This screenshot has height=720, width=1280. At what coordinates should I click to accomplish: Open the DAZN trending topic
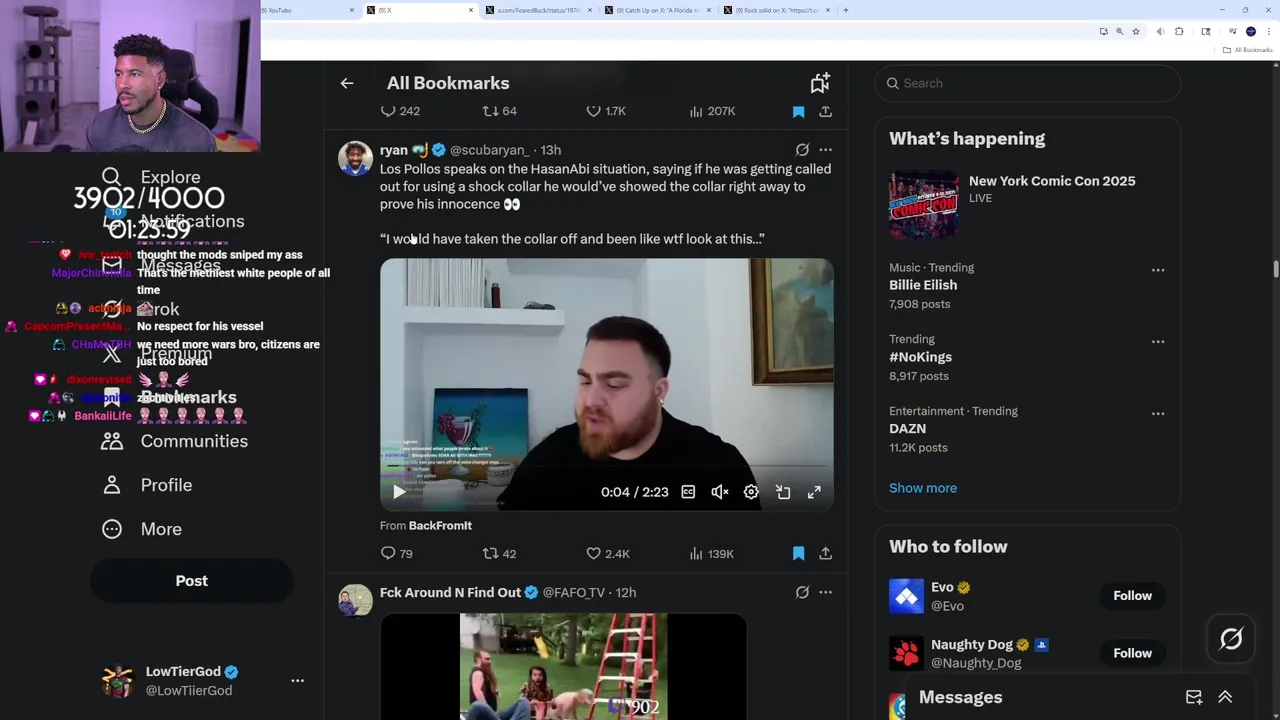(x=907, y=429)
